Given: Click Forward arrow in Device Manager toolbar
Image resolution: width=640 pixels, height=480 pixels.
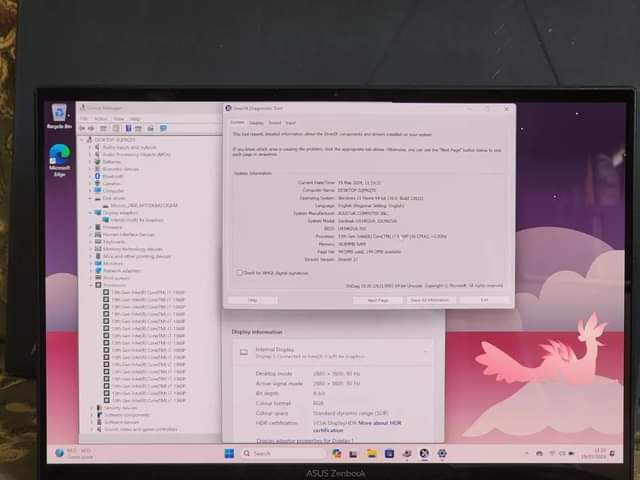Looking at the screenshot, I should [x=91, y=129].
